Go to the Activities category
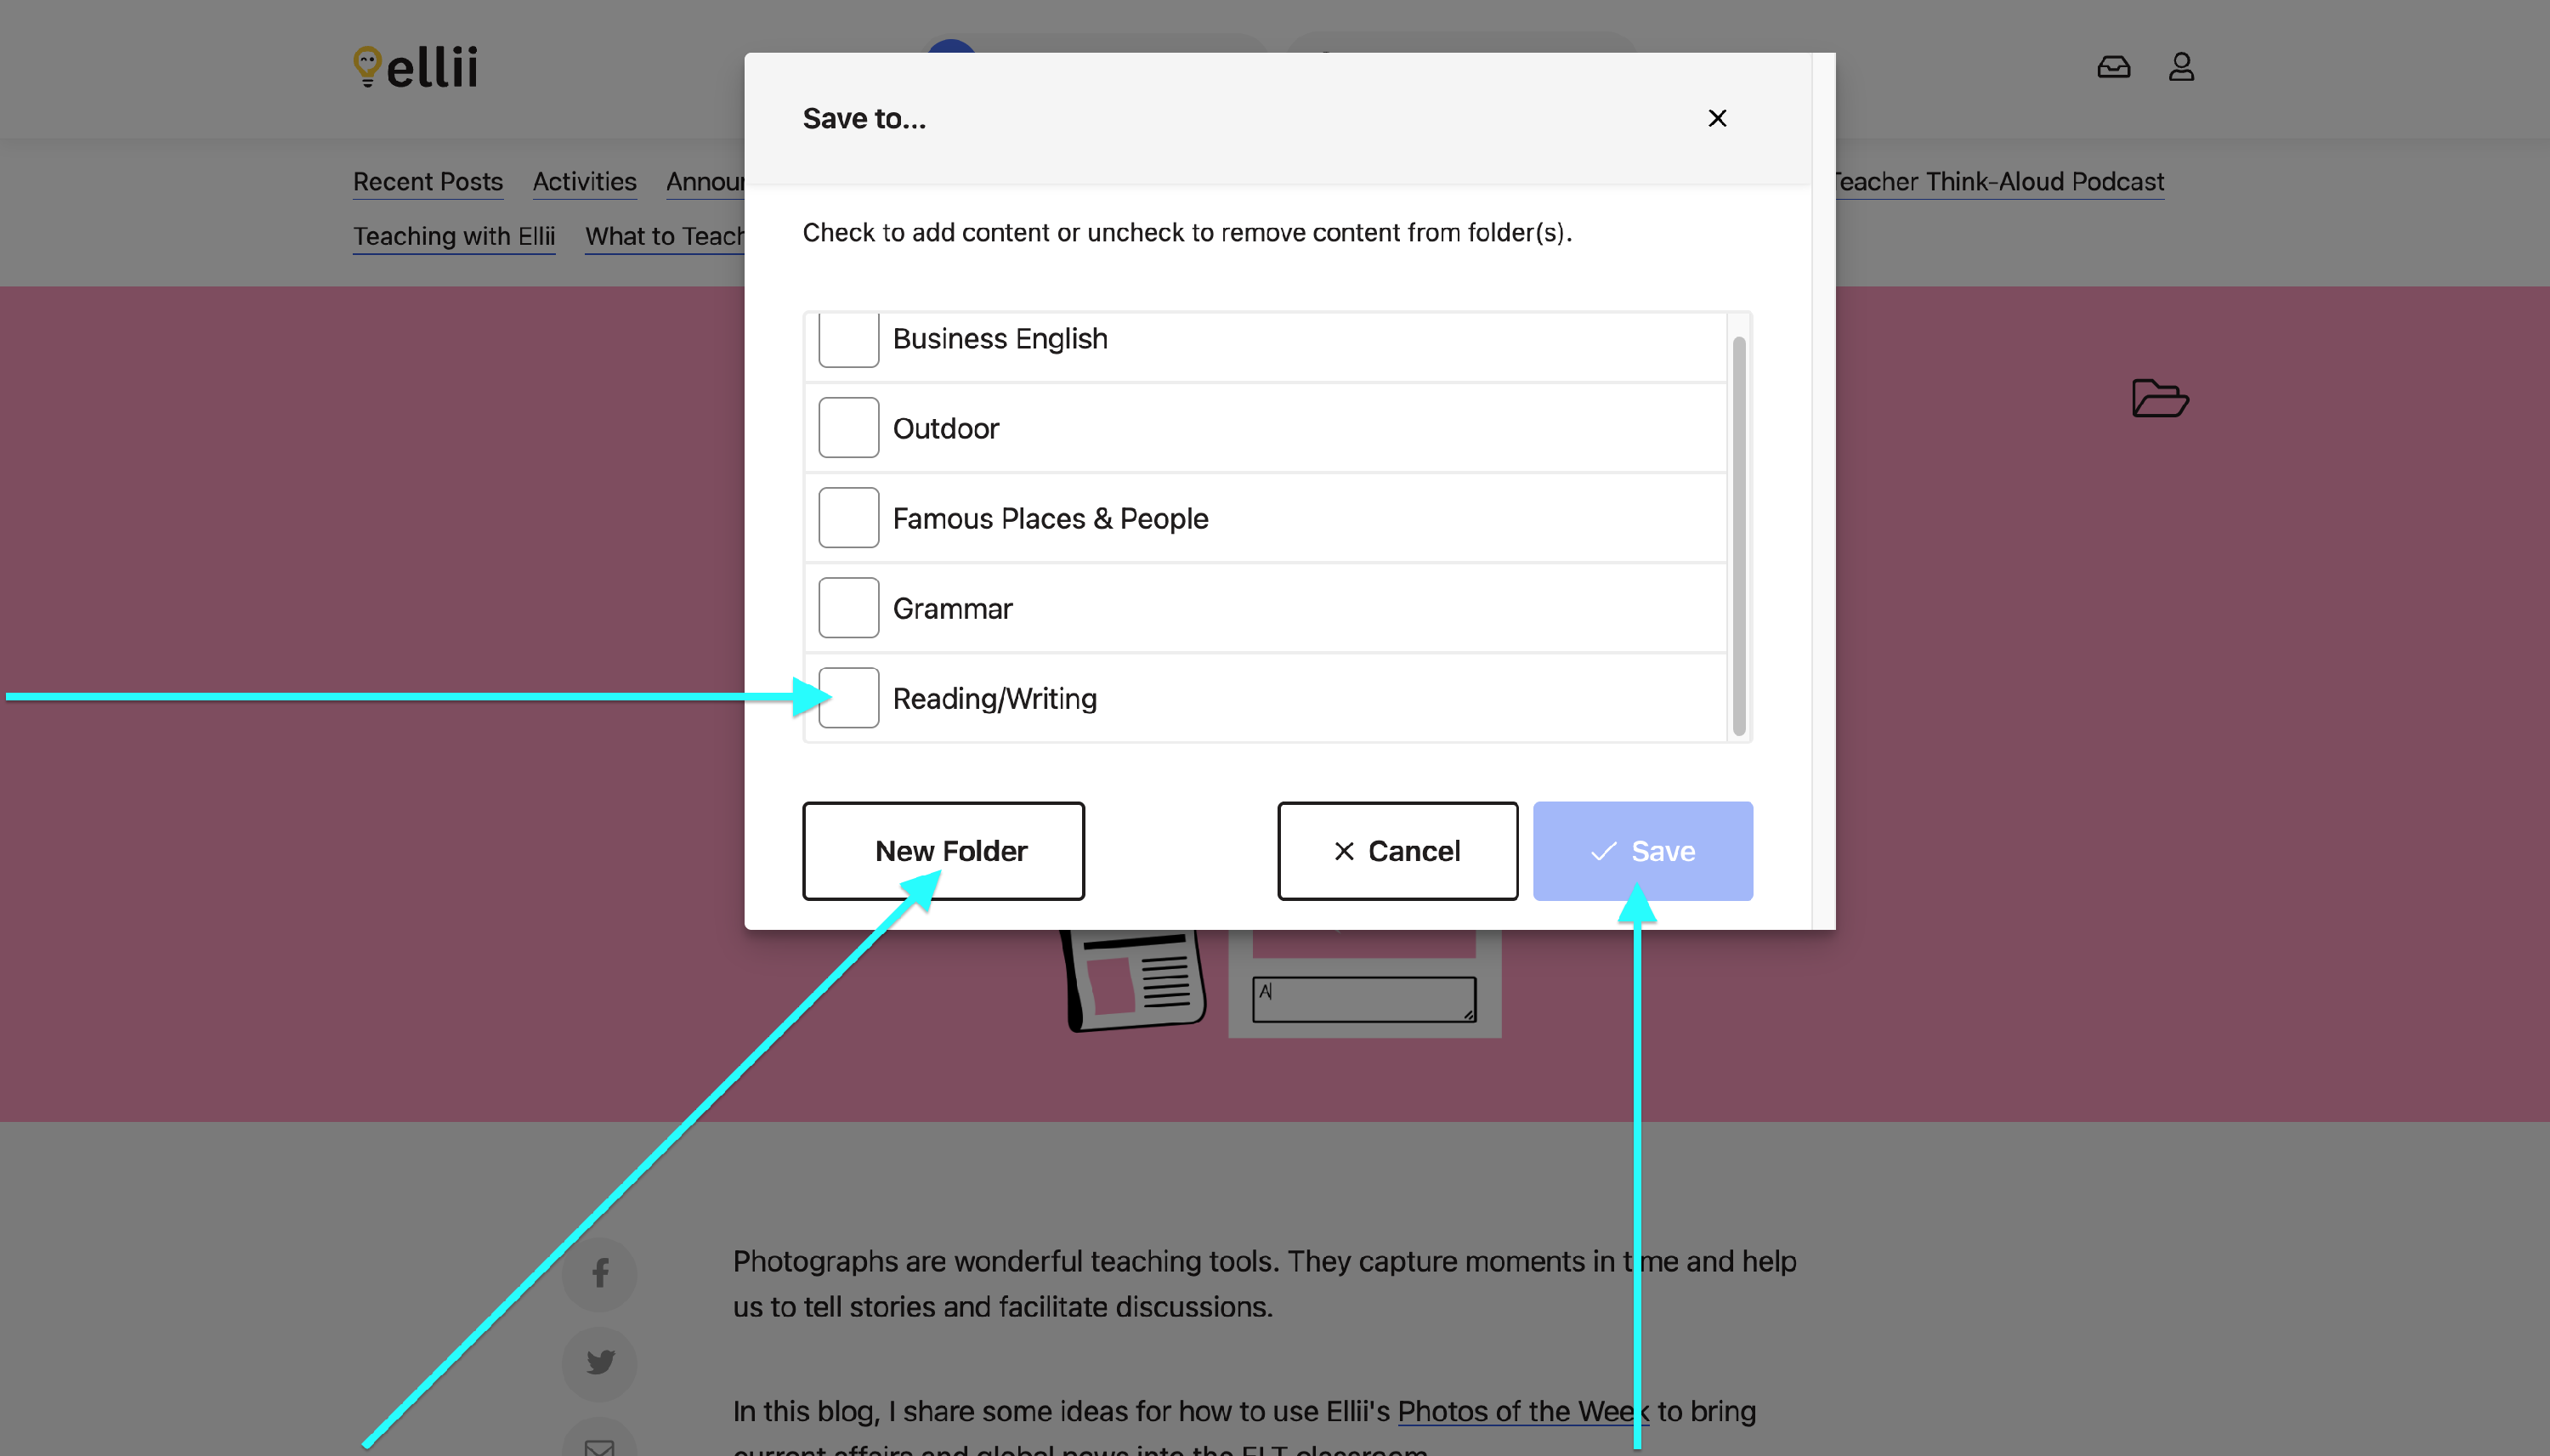Image resolution: width=2550 pixels, height=1456 pixels. click(584, 182)
